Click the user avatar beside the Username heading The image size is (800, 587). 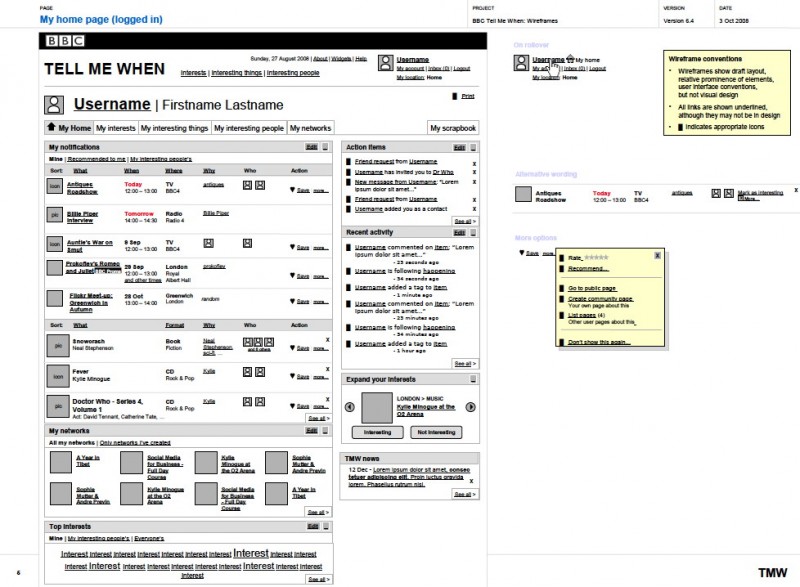(x=55, y=104)
